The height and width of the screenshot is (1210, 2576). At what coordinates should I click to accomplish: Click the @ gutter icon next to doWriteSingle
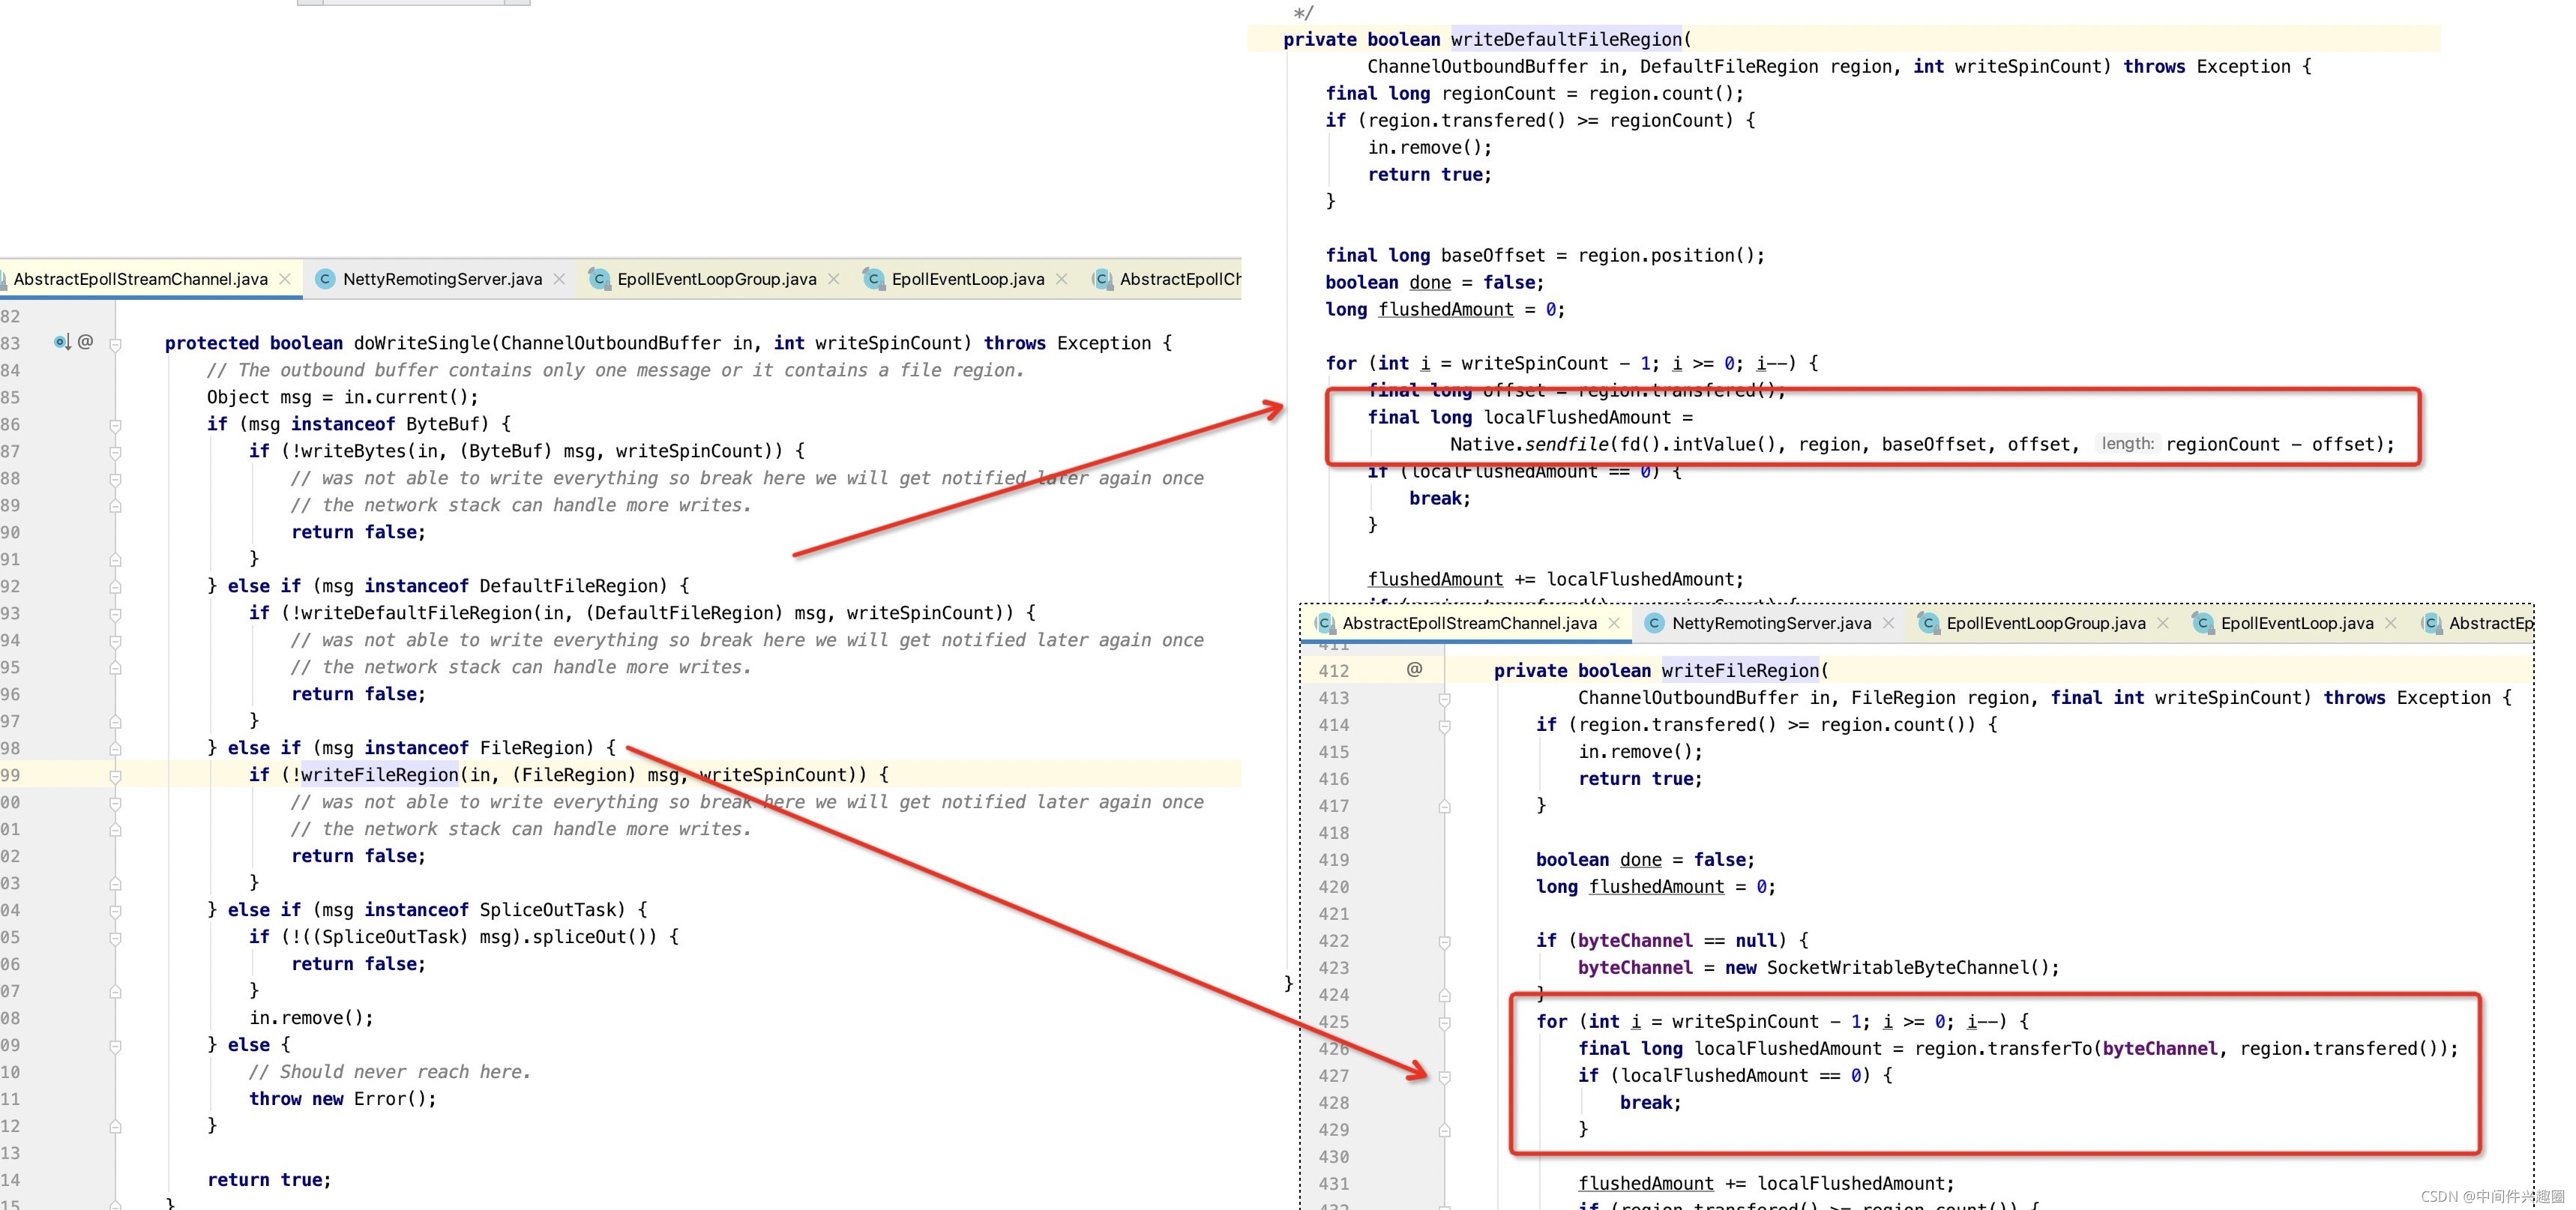point(86,342)
